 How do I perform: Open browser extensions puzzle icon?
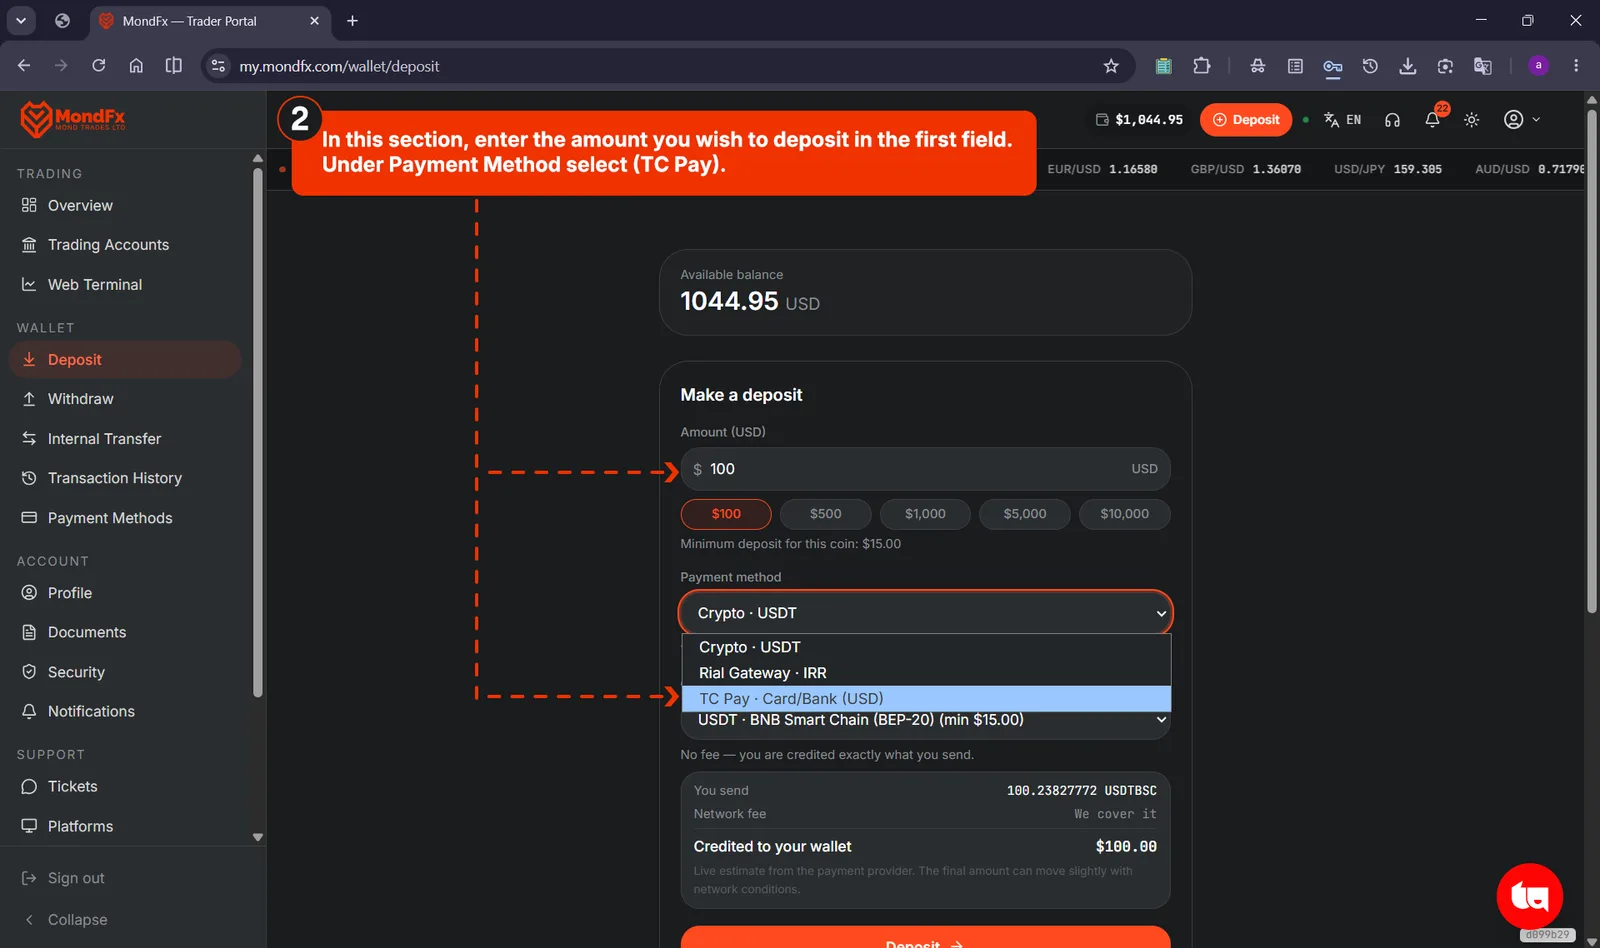pos(1202,66)
